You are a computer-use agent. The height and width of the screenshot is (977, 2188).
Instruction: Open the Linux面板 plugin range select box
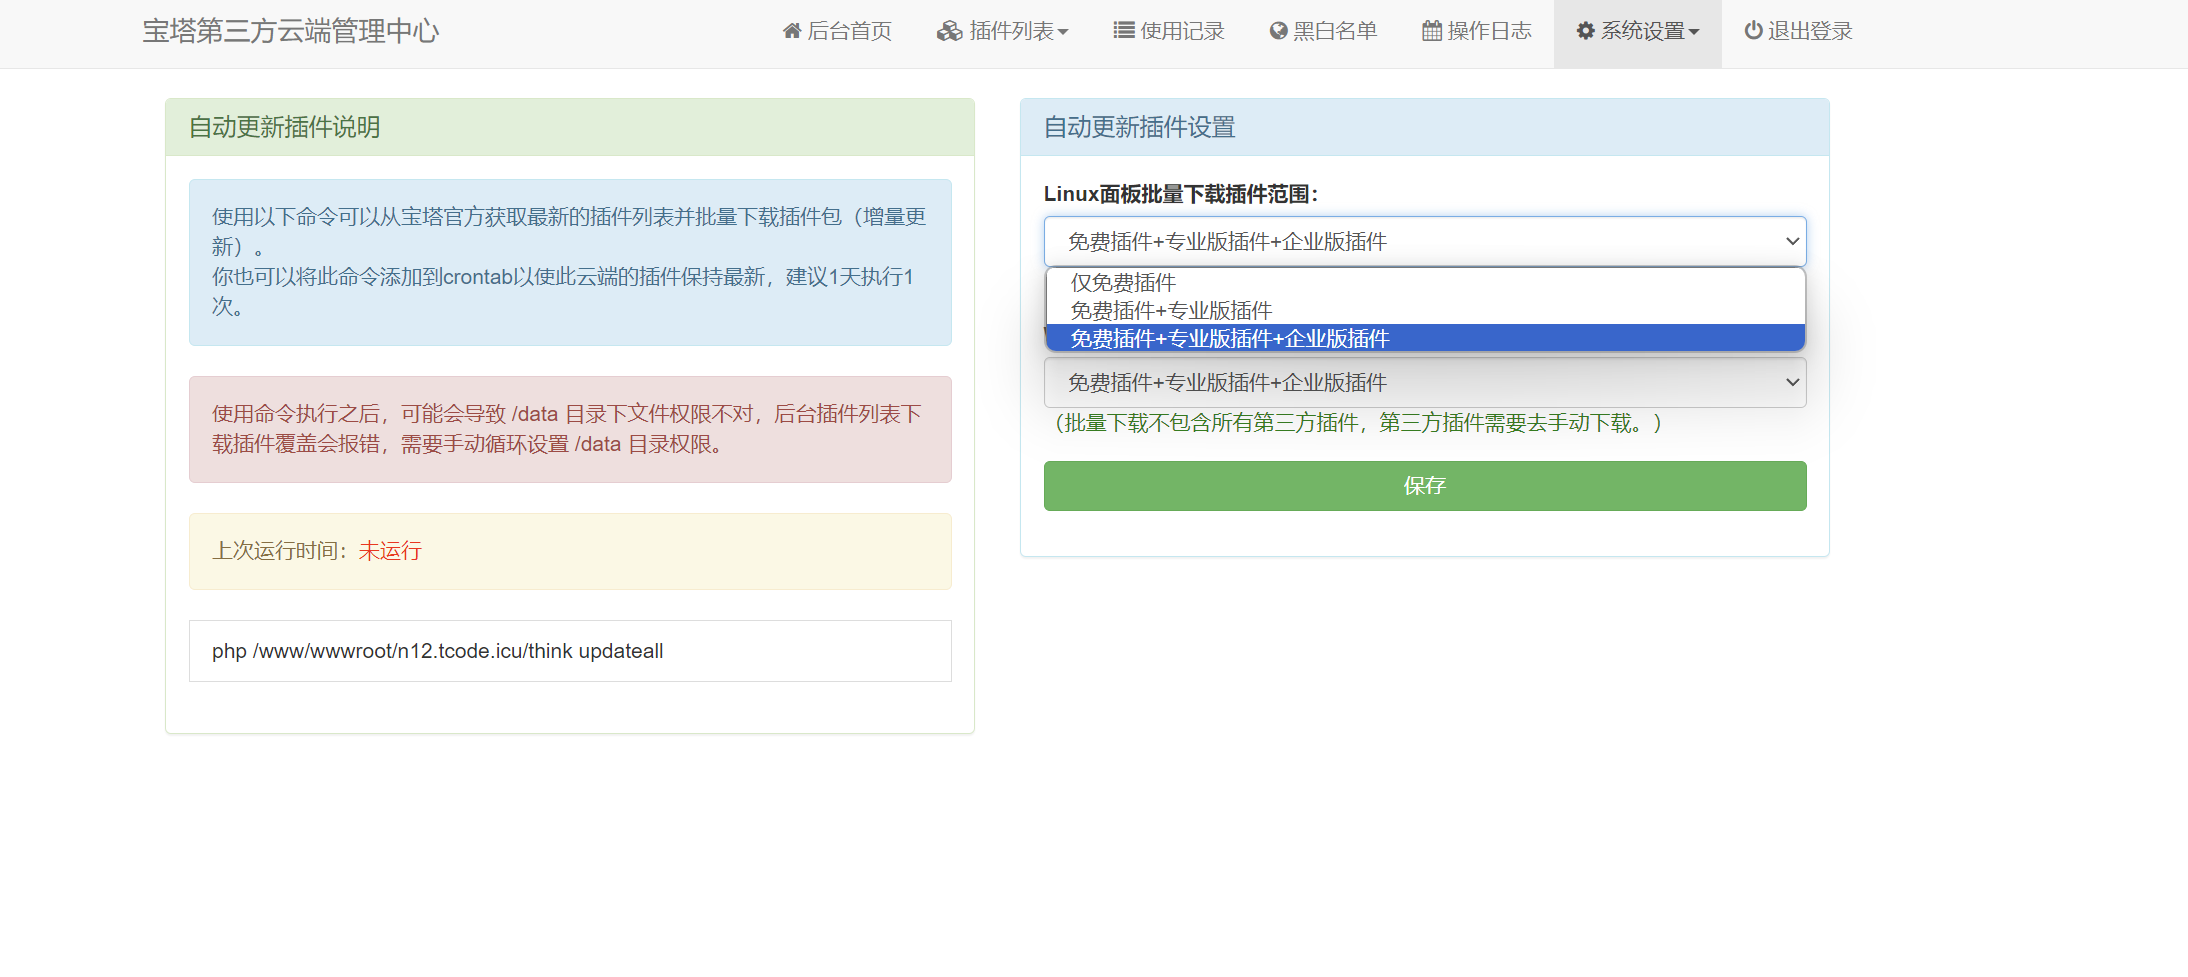pos(1425,241)
